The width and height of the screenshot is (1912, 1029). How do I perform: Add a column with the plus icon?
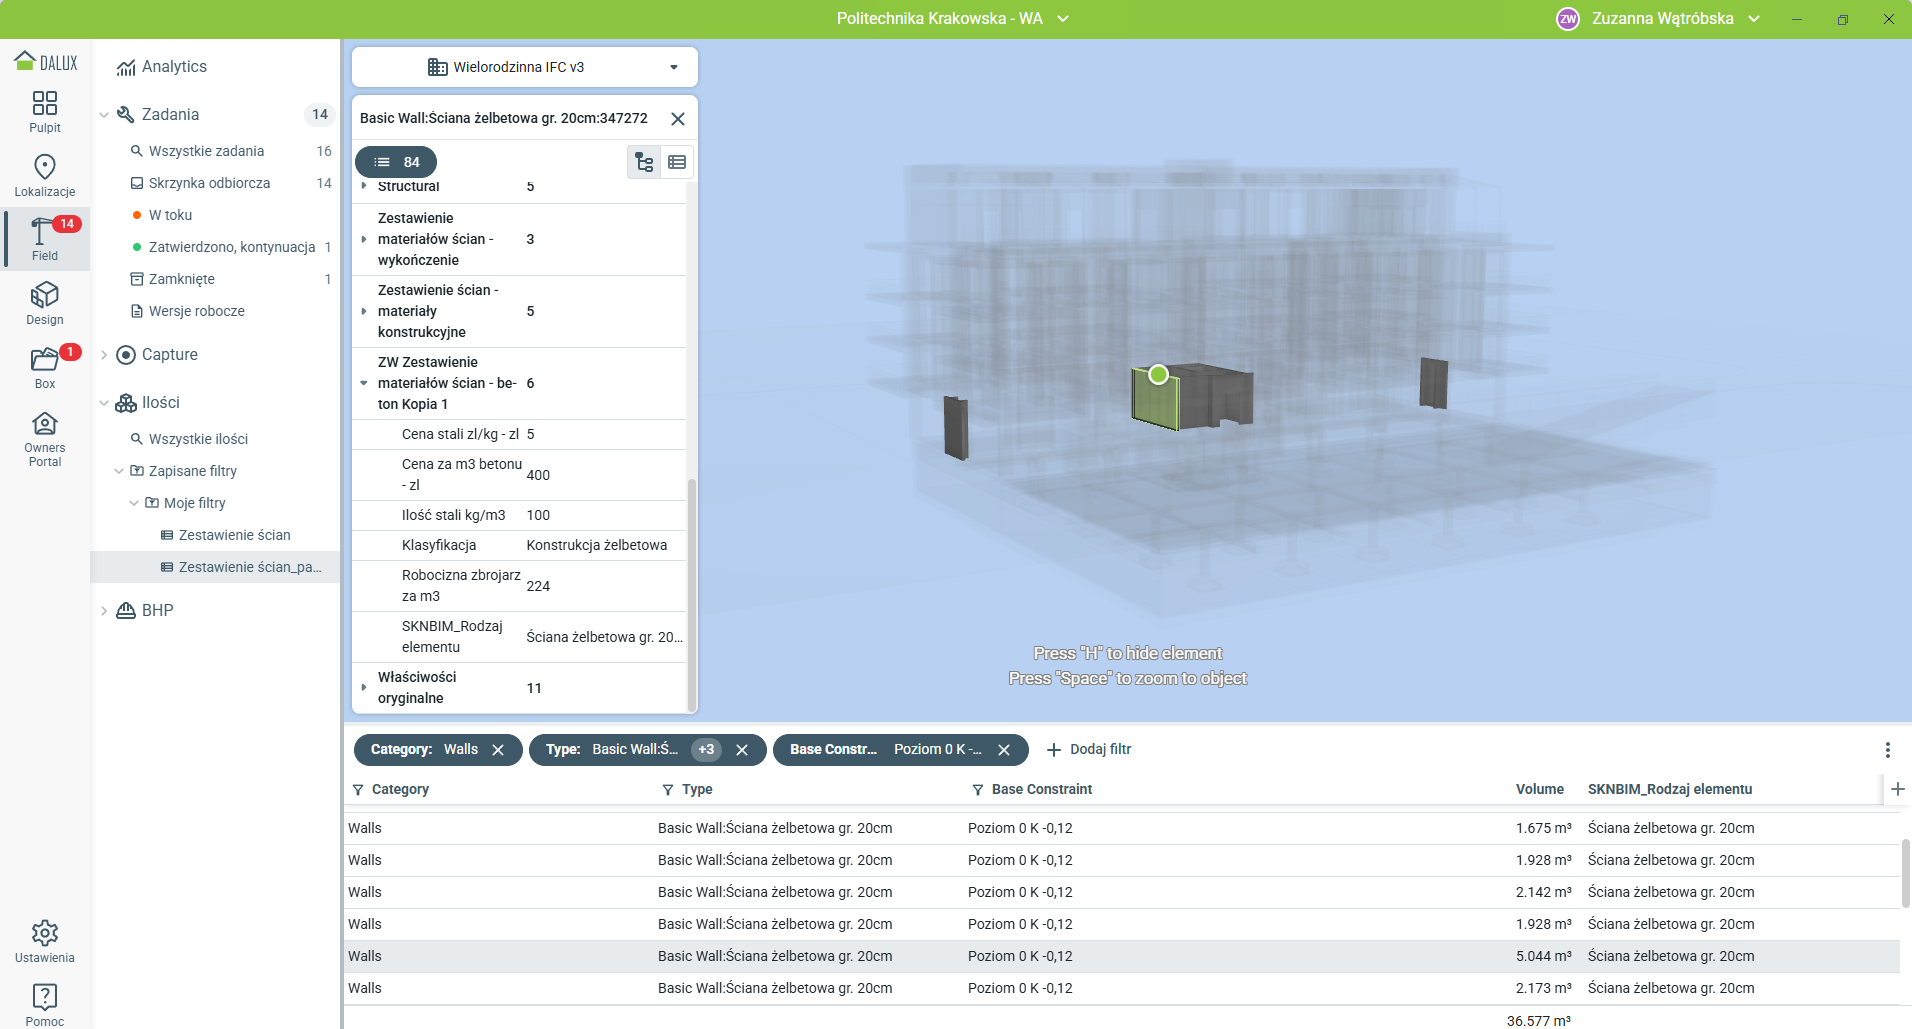1897,789
